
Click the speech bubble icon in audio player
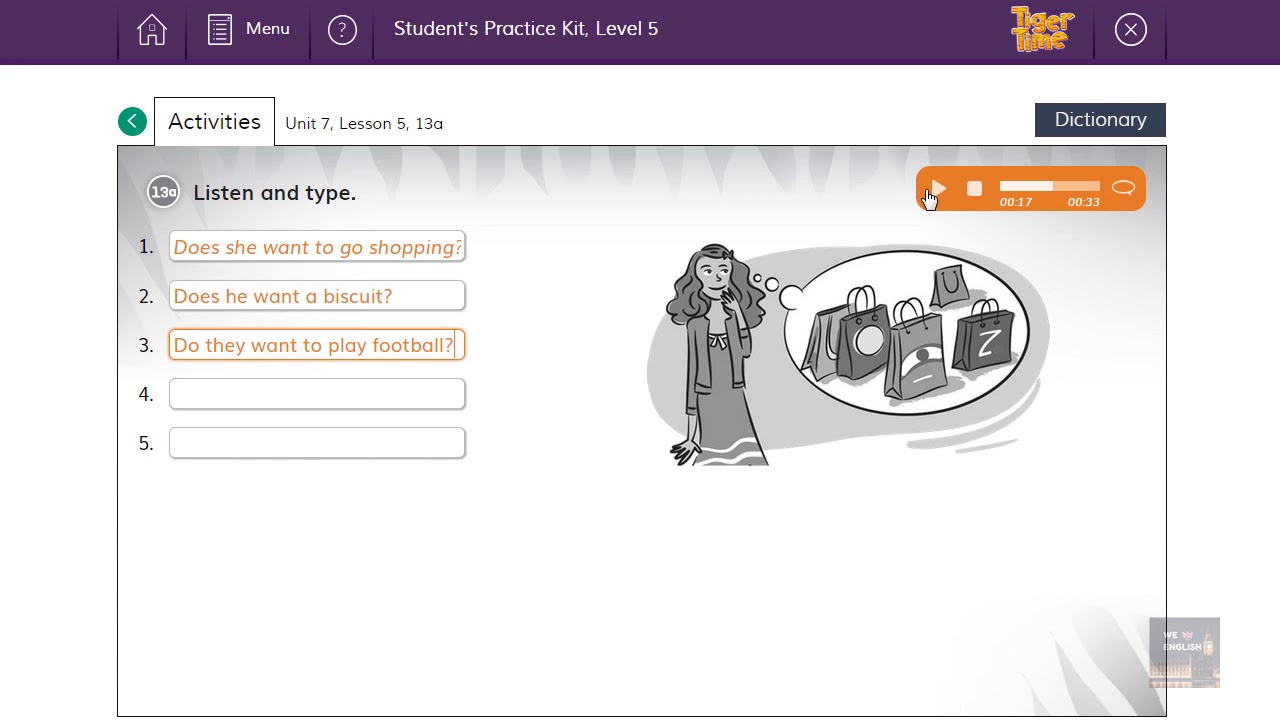1123,188
